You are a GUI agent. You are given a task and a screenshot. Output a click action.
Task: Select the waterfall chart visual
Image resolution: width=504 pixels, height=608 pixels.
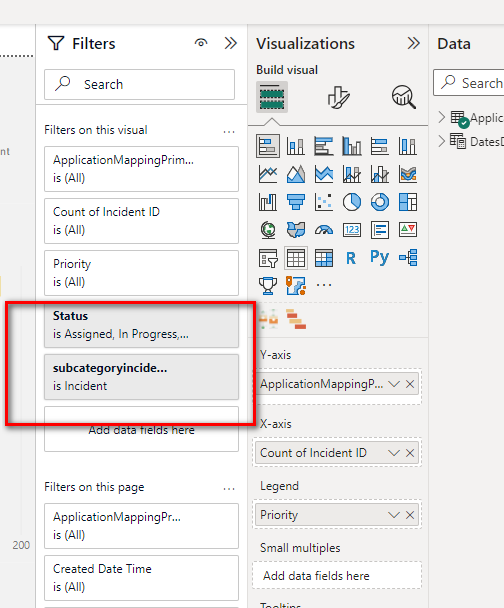(x=268, y=202)
